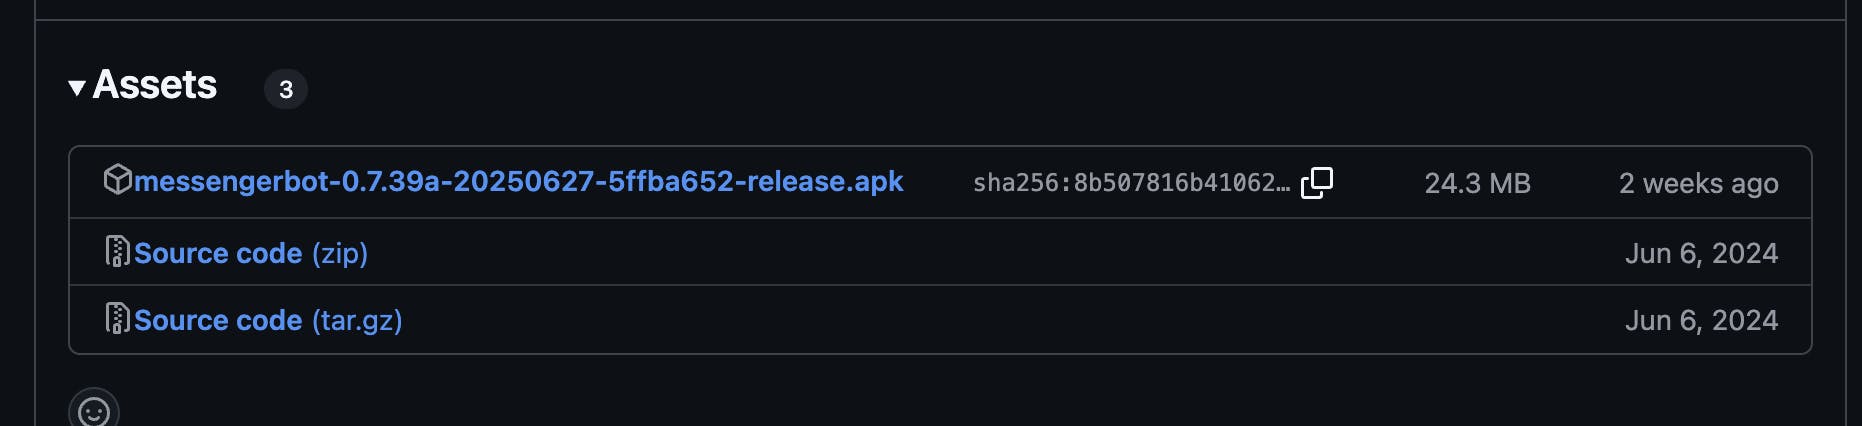1862x426 pixels.
Task: Click blank space in the Source code (tar.gz) row
Action: pyautogui.click(x=1010, y=320)
